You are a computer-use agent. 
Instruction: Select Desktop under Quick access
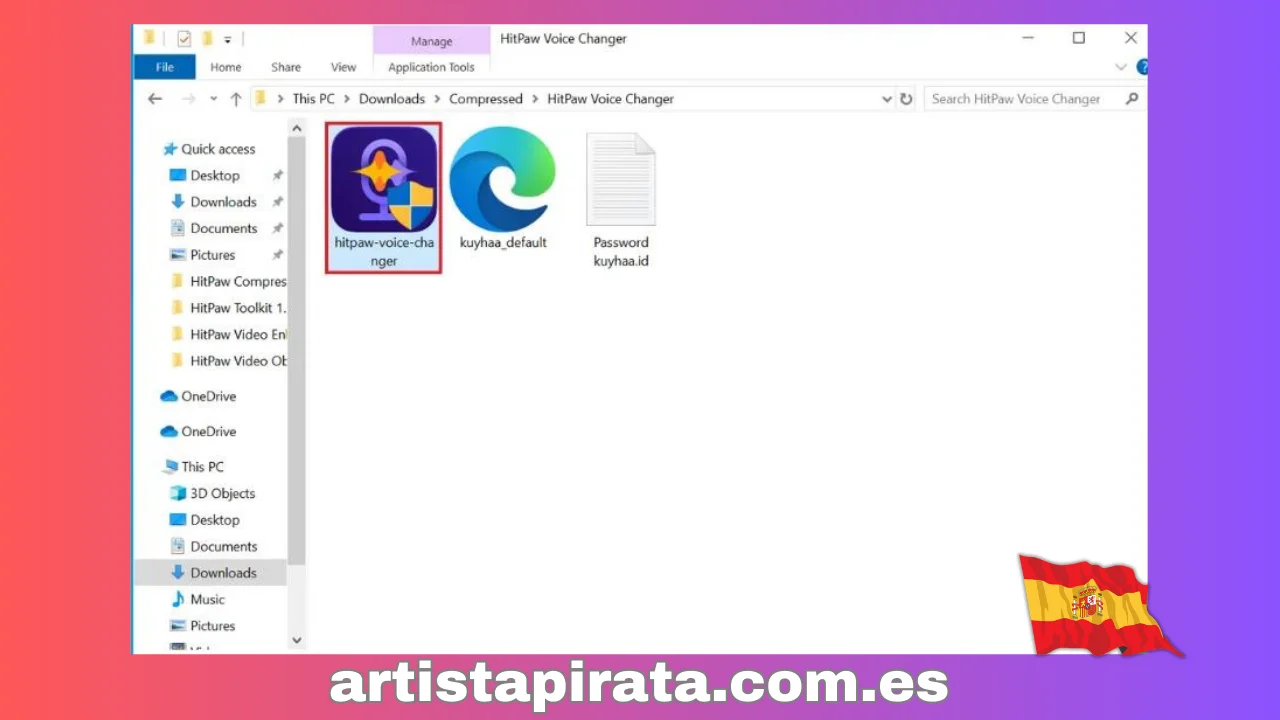click(215, 175)
